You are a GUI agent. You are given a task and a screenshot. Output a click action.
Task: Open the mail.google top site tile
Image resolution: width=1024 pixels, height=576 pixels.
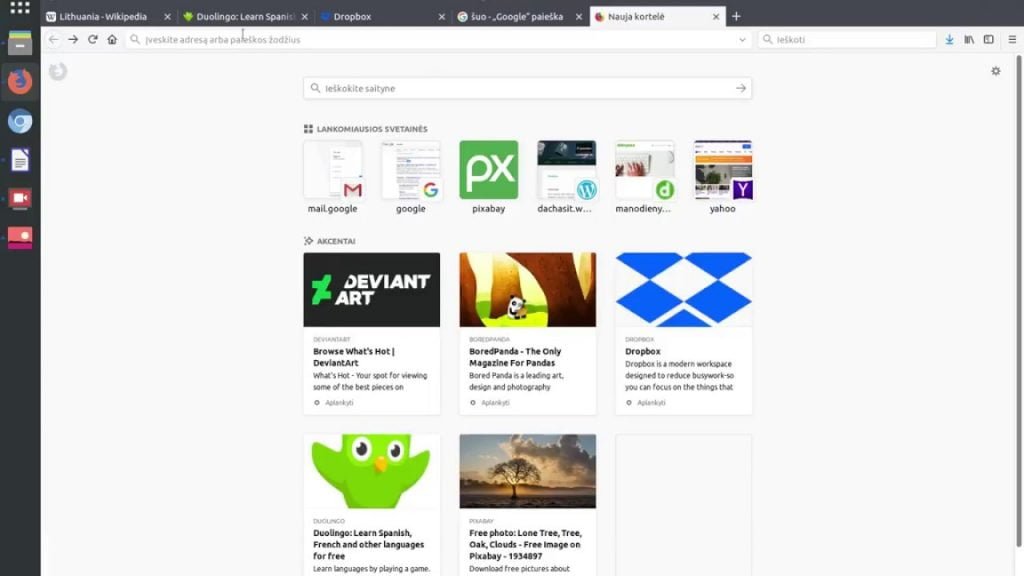(332, 170)
